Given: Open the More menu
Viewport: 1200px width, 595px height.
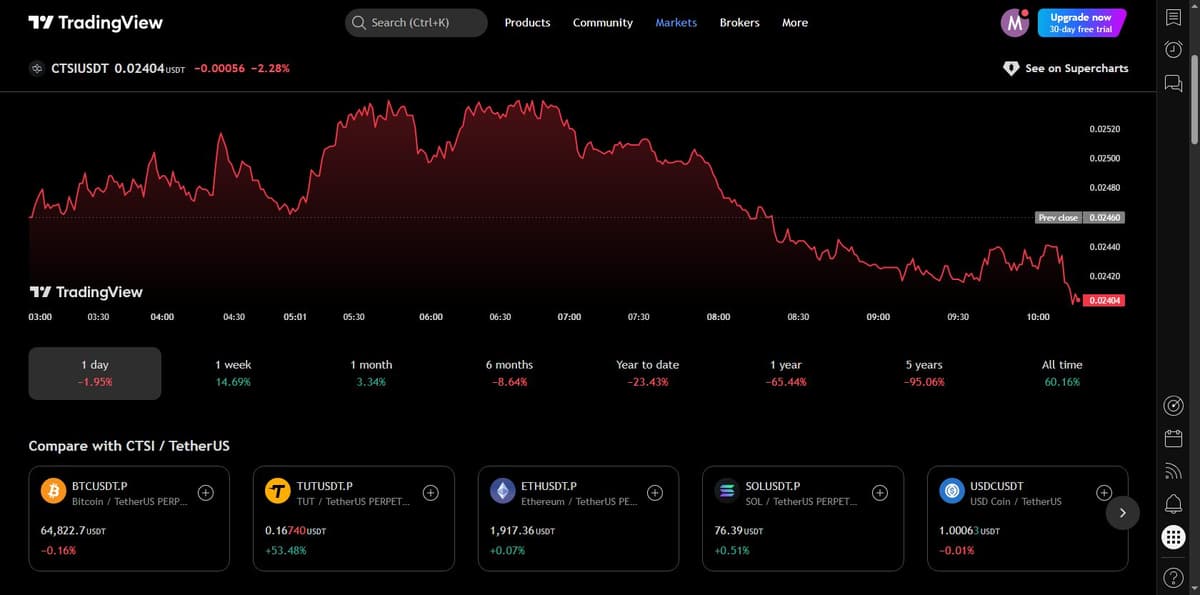Looking at the screenshot, I should [x=795, y=22].
